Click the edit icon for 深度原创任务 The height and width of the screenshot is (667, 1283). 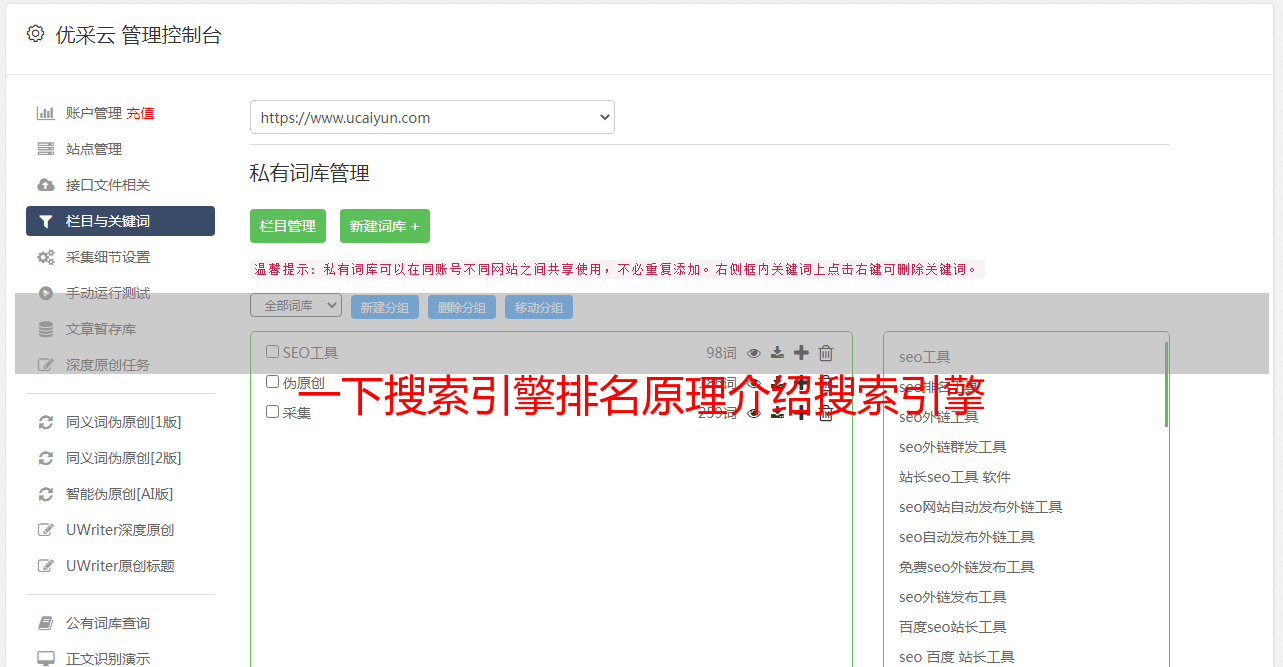46,365
